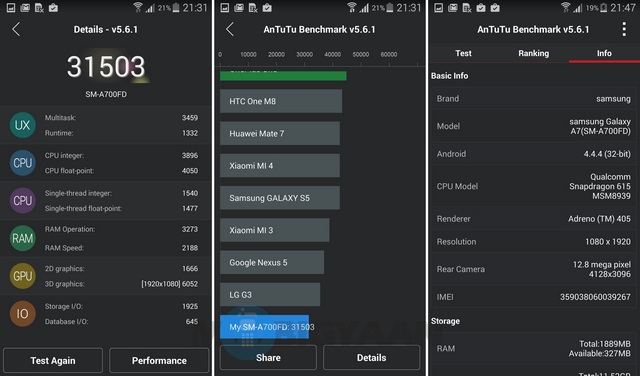Tap the RAM Total:1889MB row
Image resolution: width=640 pixels, height=376 pixels.
tap(533, 349)
